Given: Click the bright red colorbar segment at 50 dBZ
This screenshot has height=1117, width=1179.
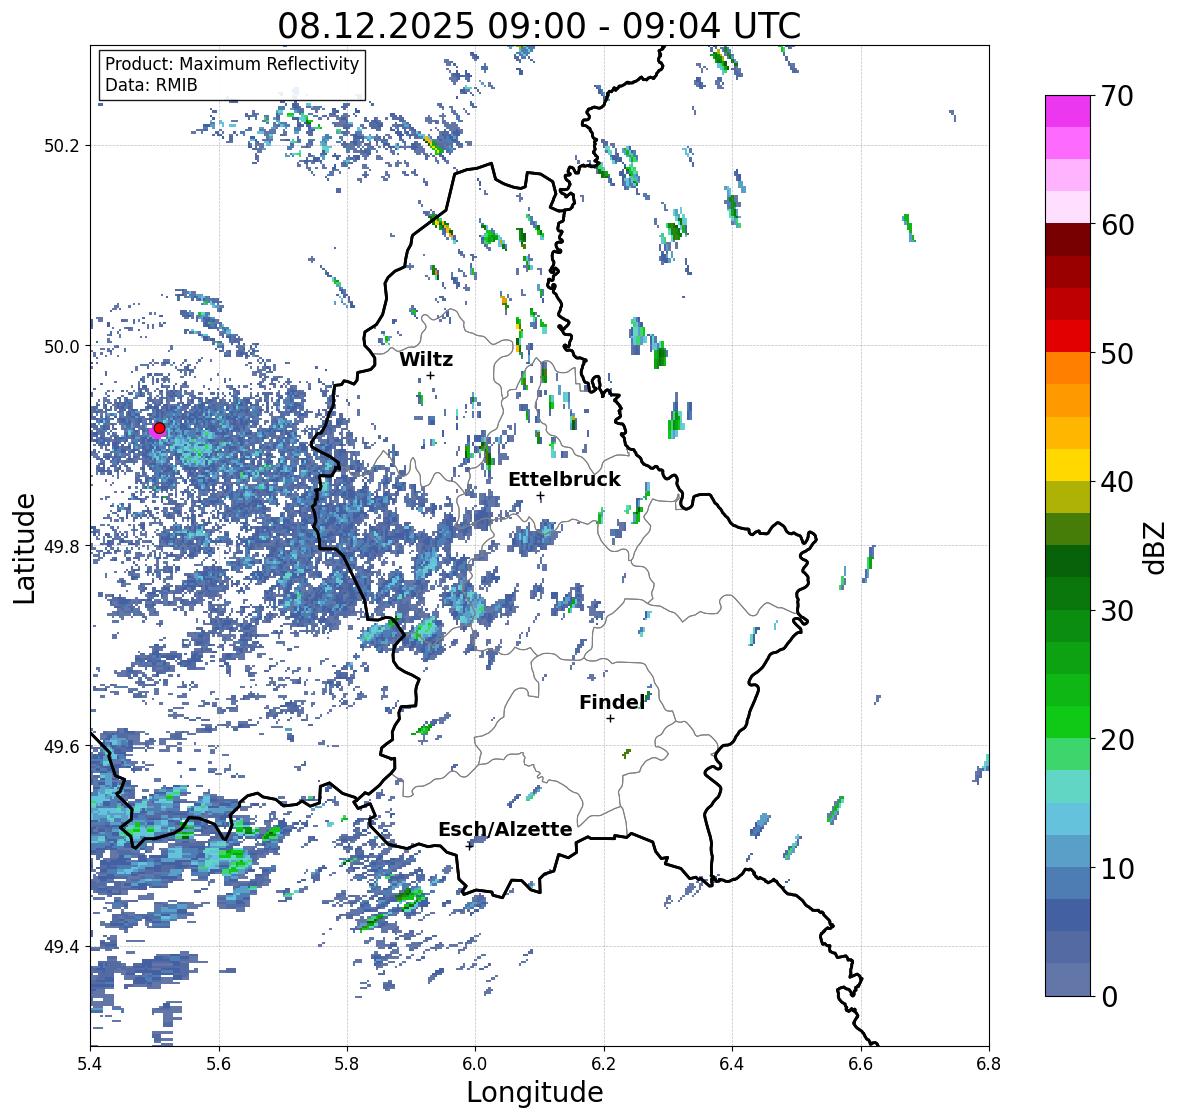Looking at the screenshot, I should point(1068,337).
